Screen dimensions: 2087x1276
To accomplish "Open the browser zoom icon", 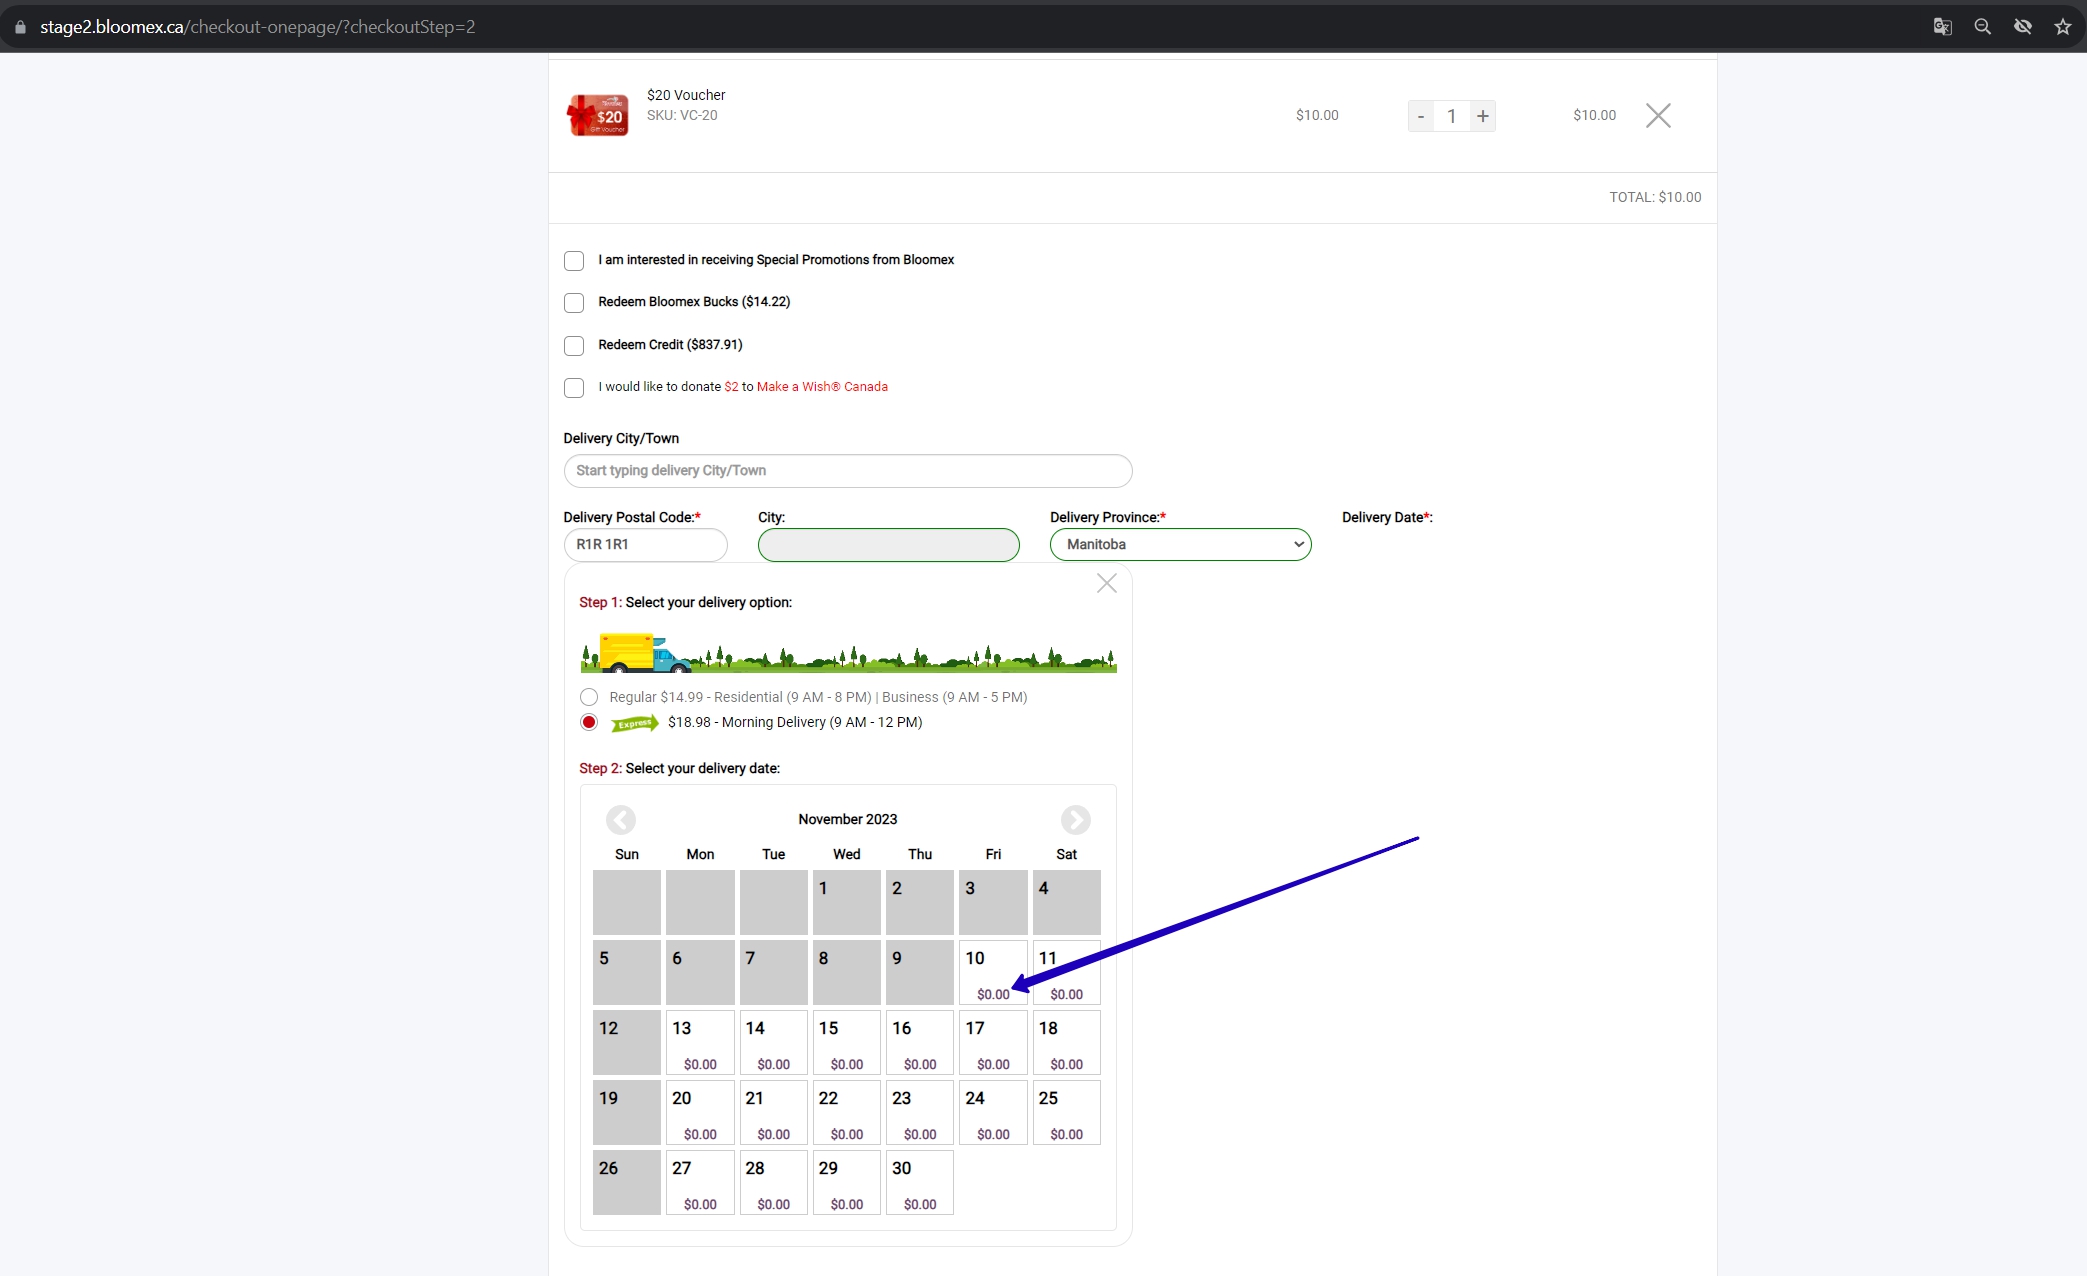I will tap(1983, 27).
